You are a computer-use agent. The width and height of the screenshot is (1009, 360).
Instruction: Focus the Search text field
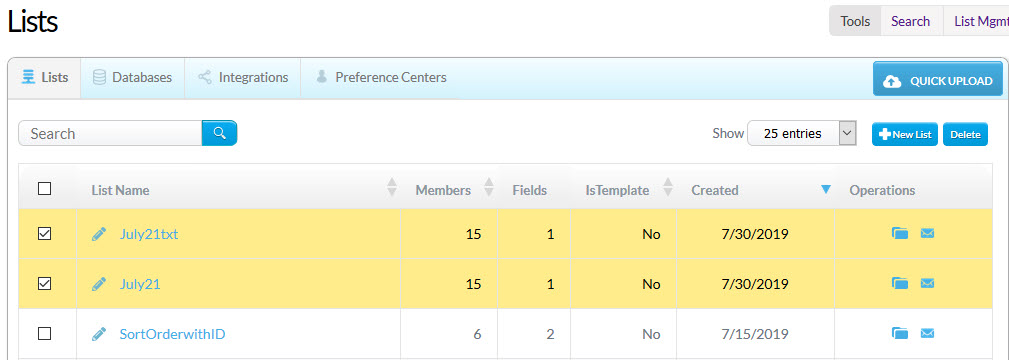click(110, 133)
